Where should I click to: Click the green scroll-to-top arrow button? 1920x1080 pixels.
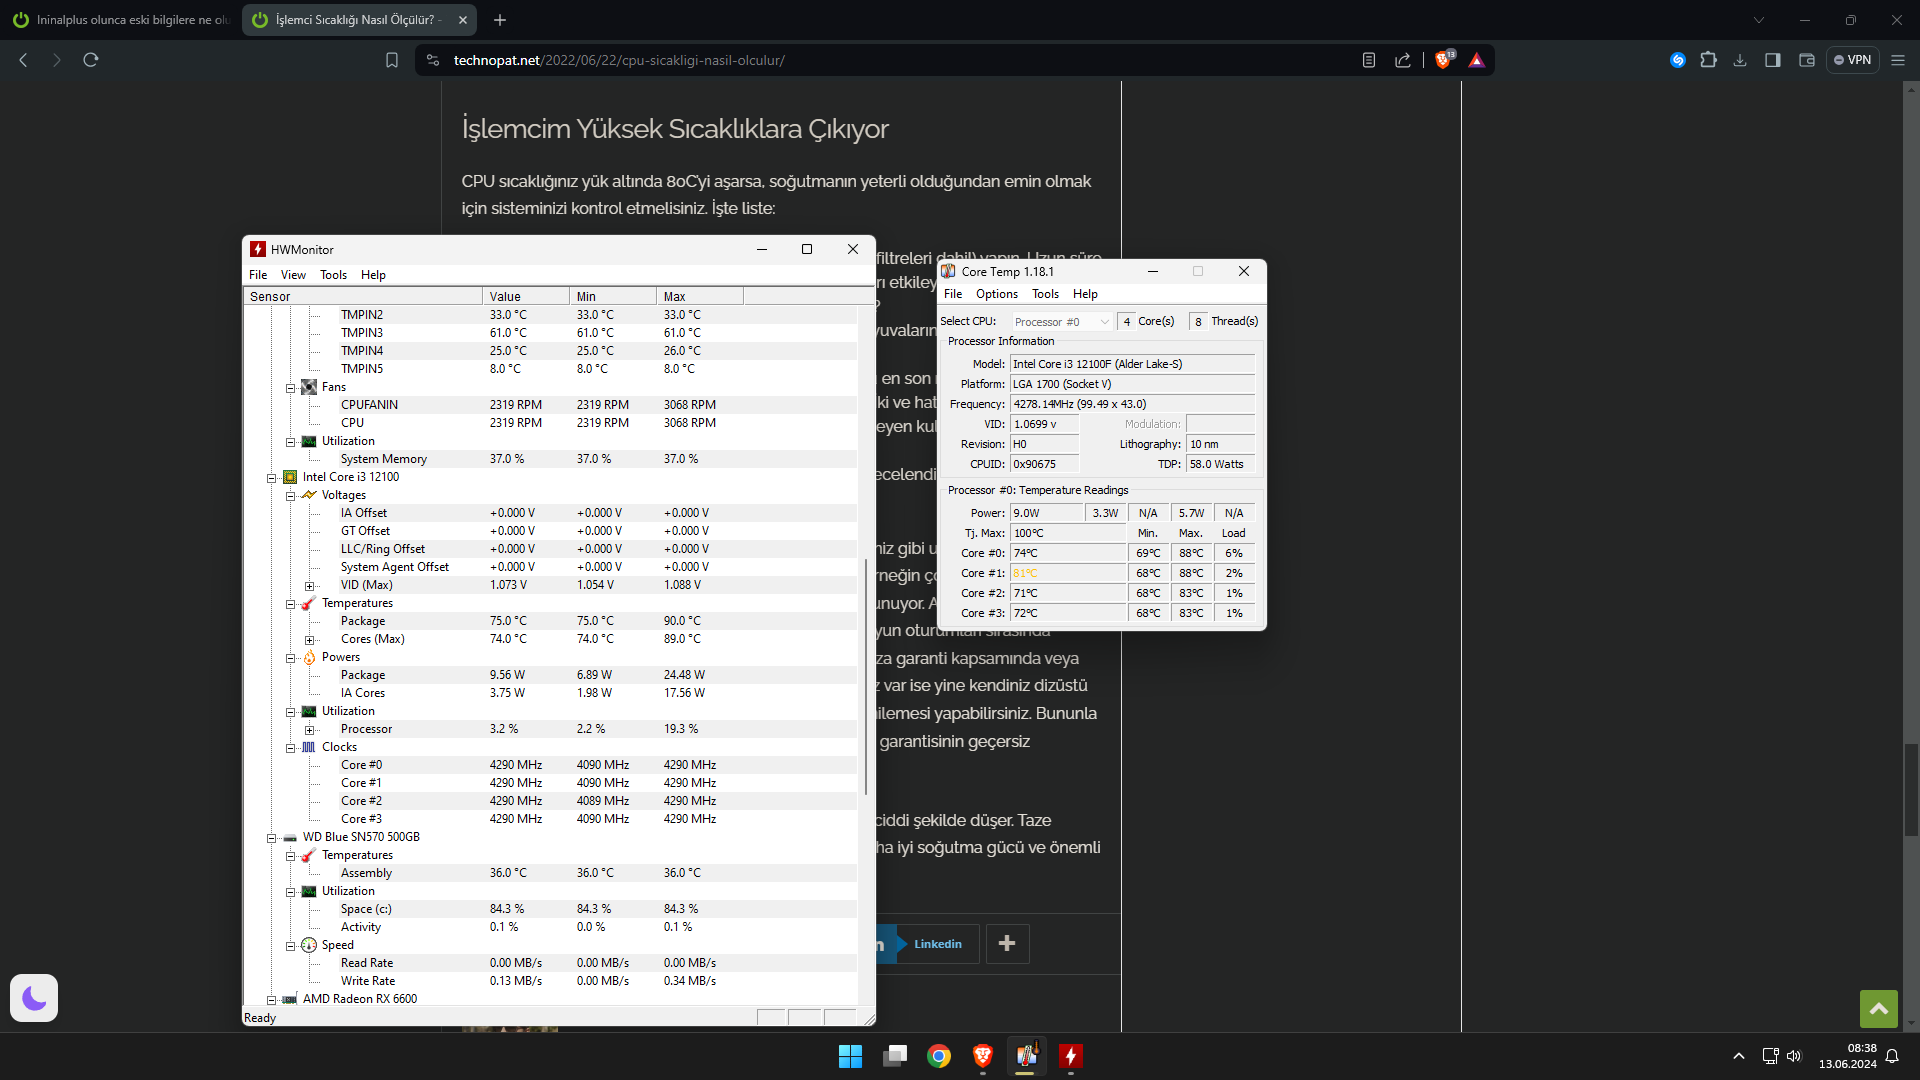[1878, 1009]
